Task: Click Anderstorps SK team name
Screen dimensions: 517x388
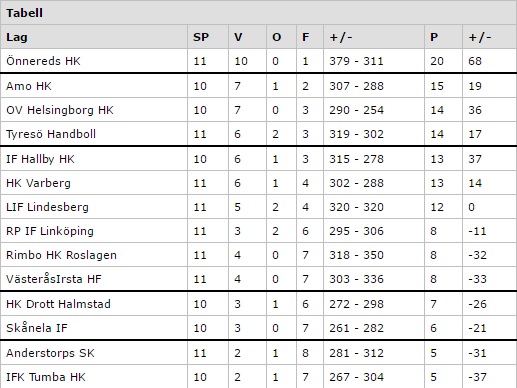Action: pyautogui.click(x=50, y=353)
